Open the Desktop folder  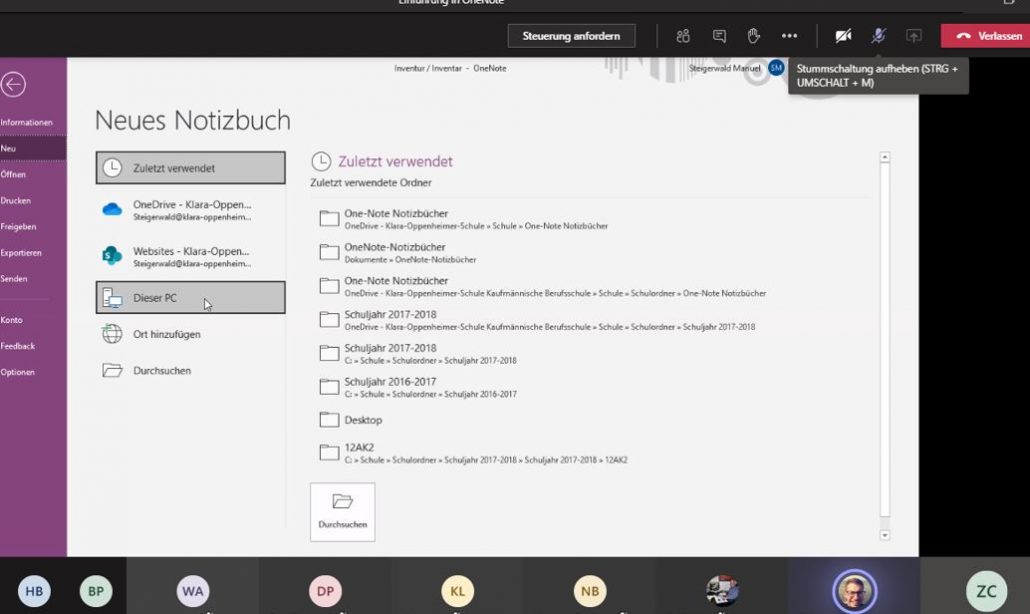(591, 420)
